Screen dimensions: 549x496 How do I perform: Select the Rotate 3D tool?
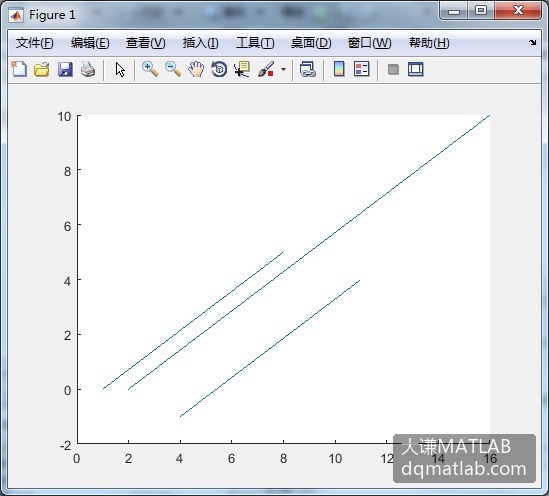219,69
